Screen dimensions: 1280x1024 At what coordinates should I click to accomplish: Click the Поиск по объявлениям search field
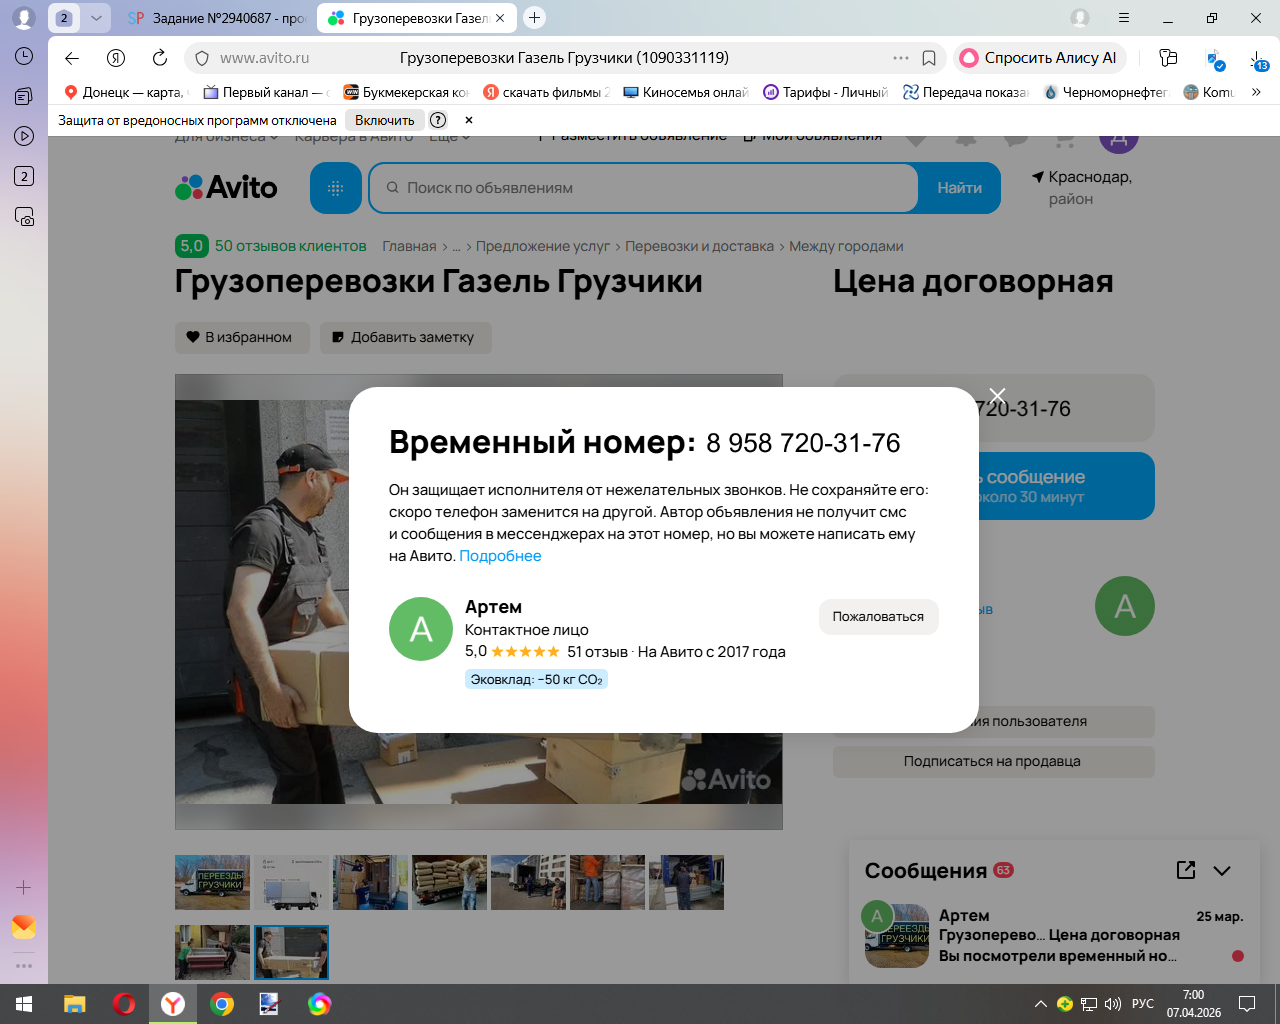(x=643, y=188)
